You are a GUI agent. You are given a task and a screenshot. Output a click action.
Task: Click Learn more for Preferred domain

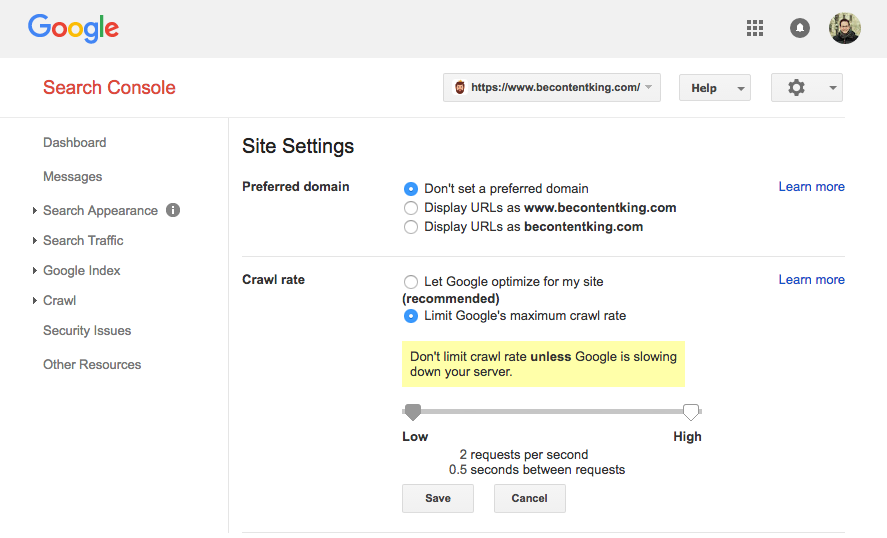coord(811,187)
